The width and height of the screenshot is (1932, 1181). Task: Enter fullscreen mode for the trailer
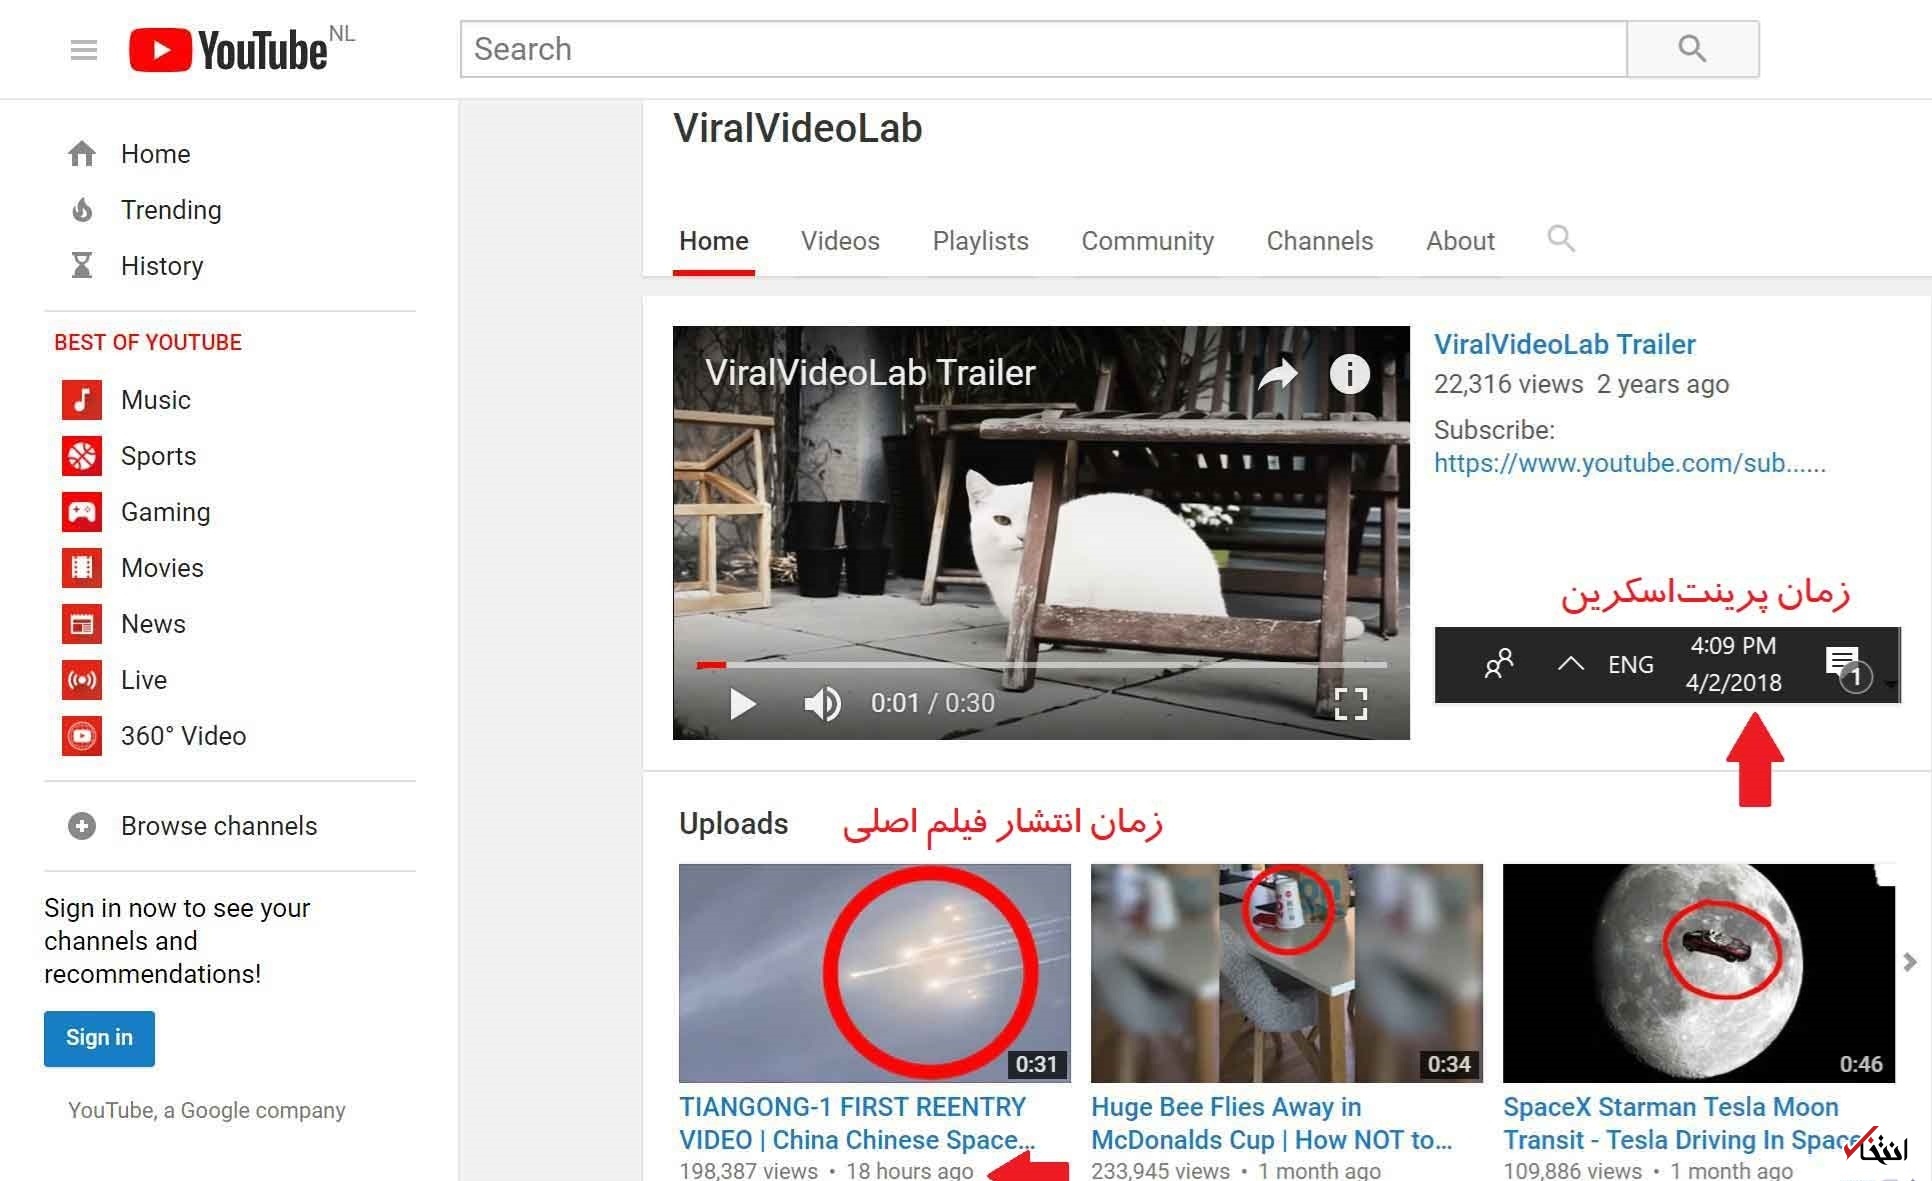pyautogui.click(x=1351, y=704)
